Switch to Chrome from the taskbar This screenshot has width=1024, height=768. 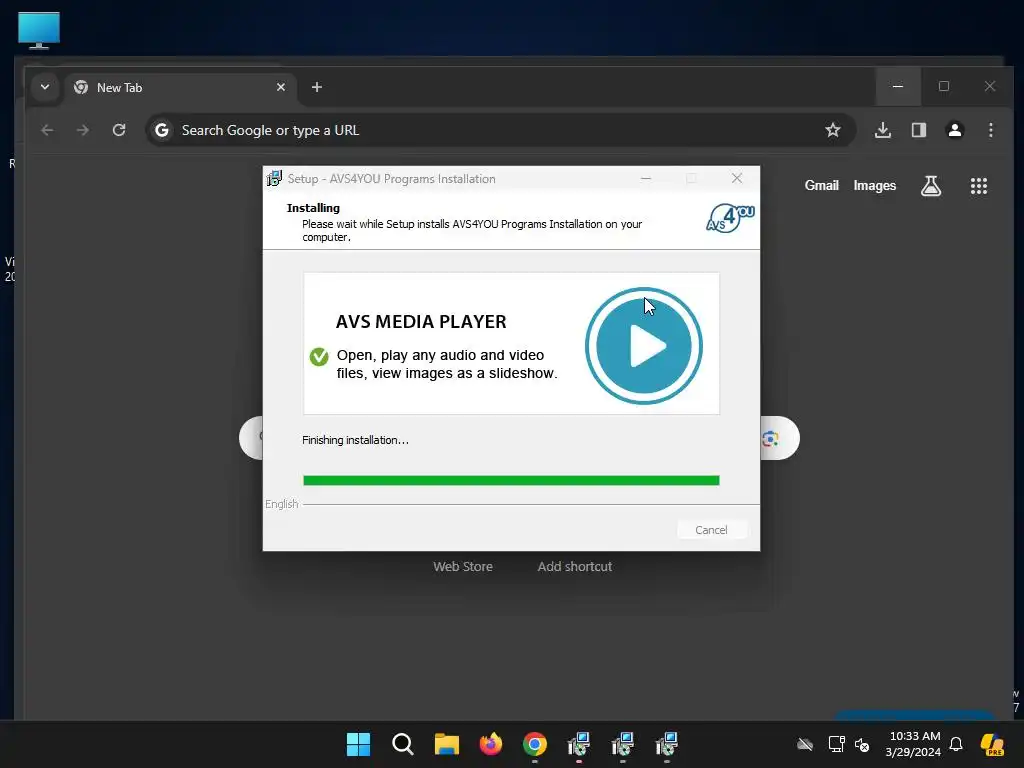[535, 744]
